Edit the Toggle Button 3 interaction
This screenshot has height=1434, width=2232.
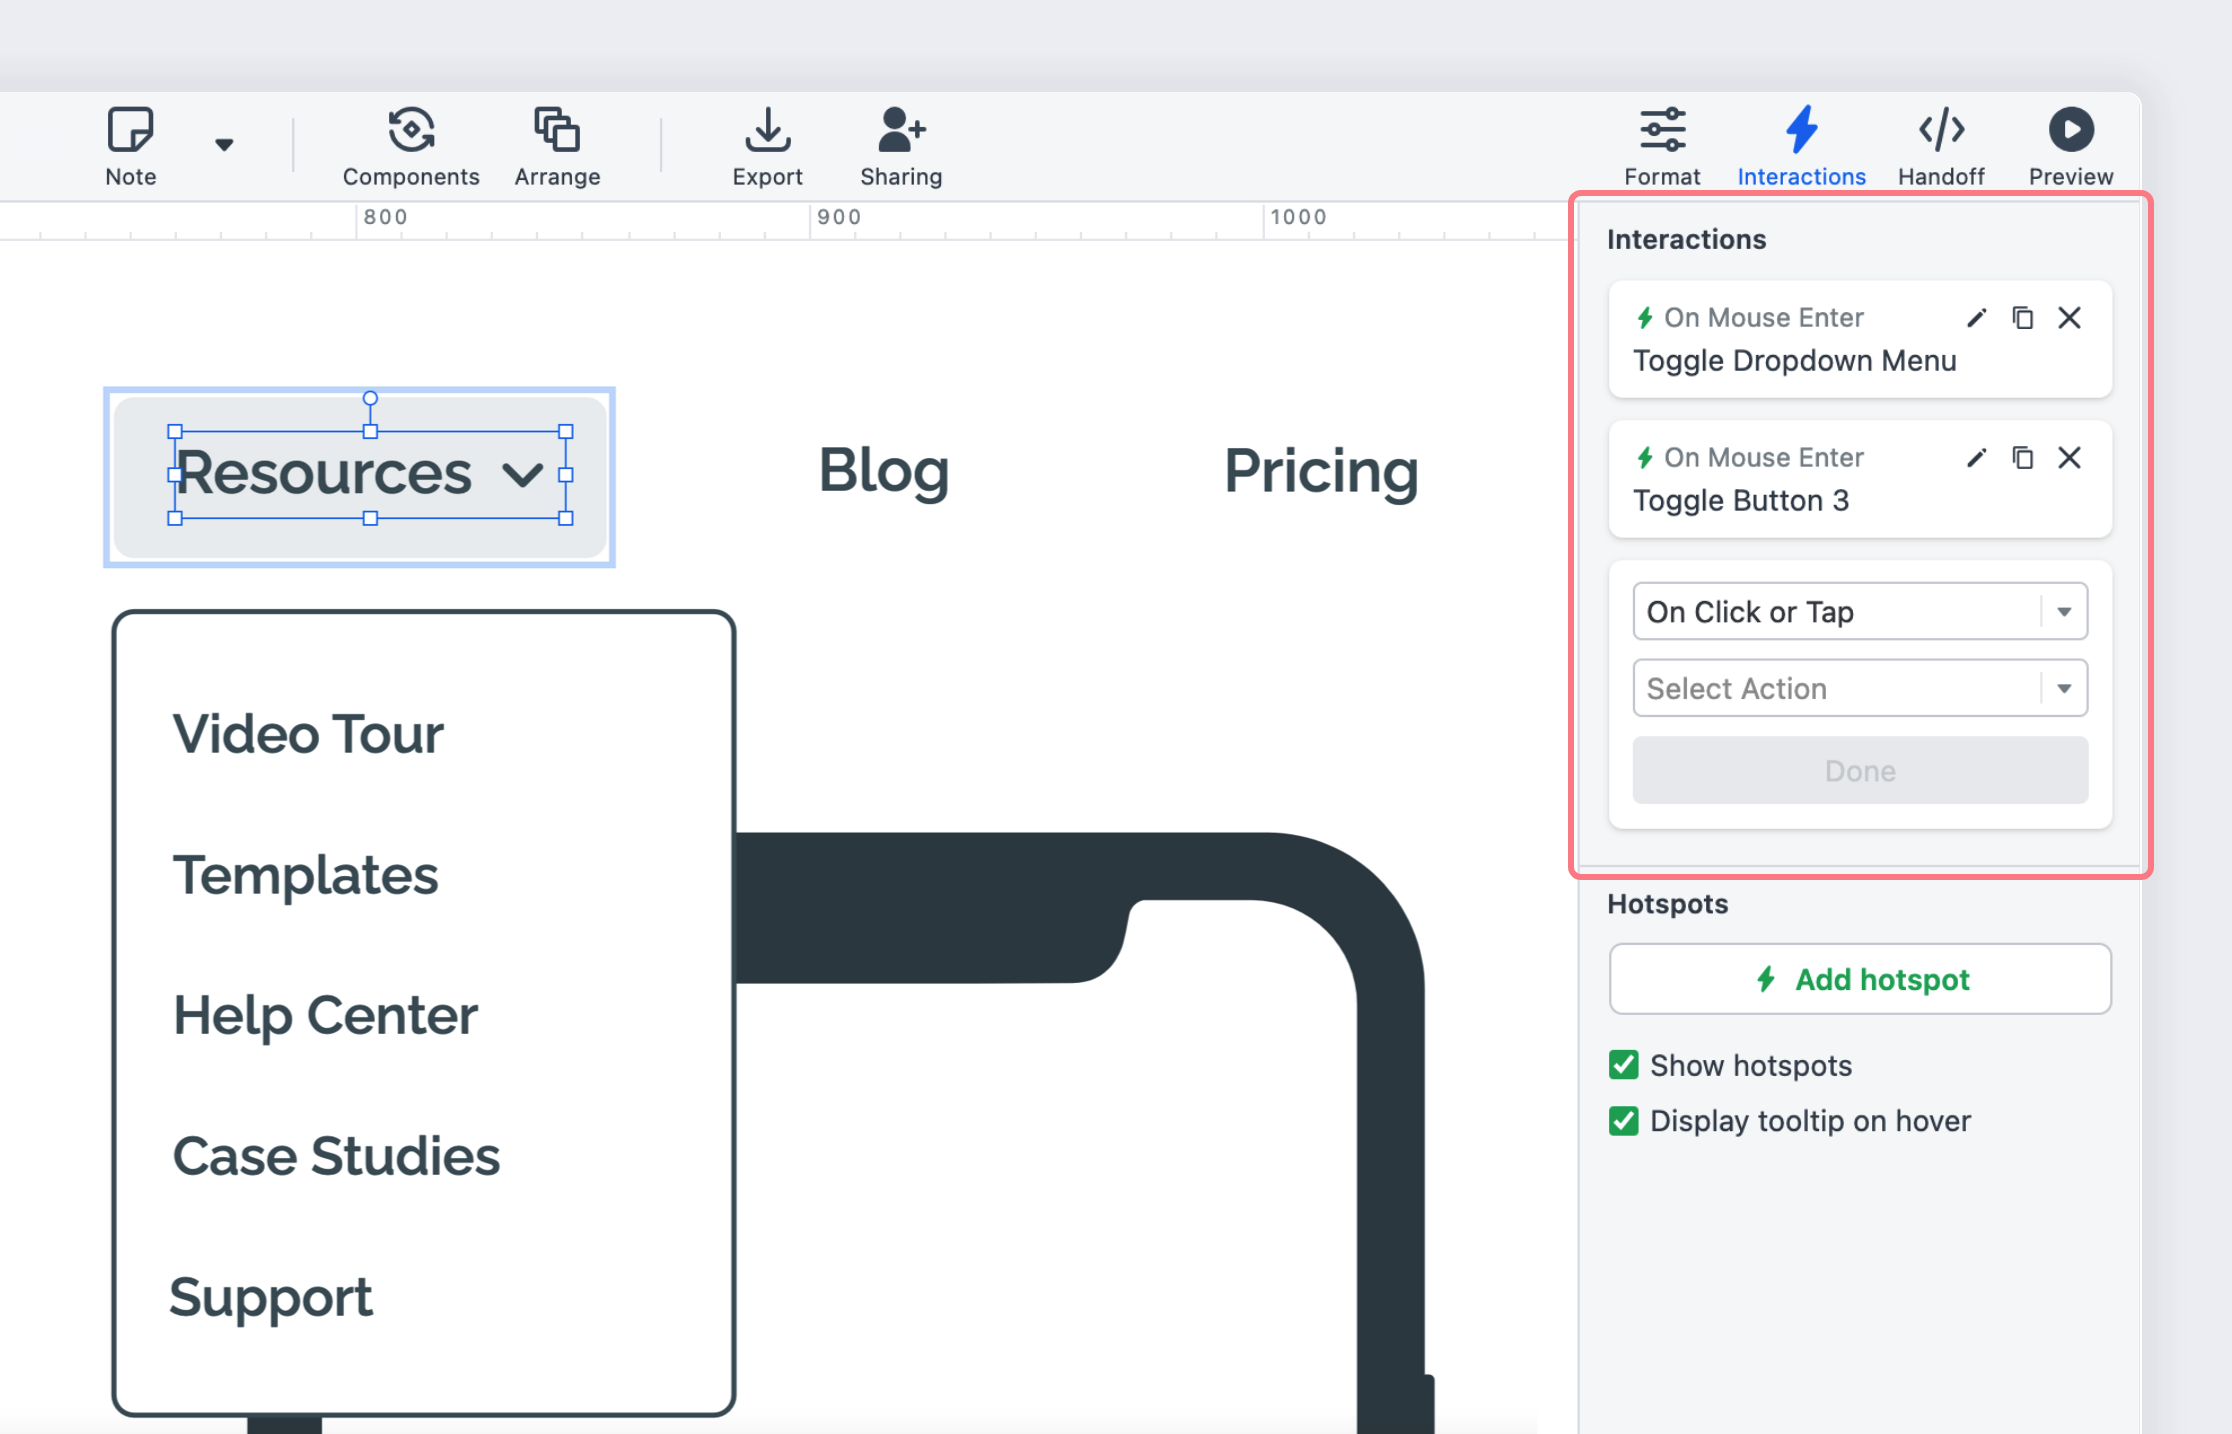pyautogui.click(x=1976, y=458)
